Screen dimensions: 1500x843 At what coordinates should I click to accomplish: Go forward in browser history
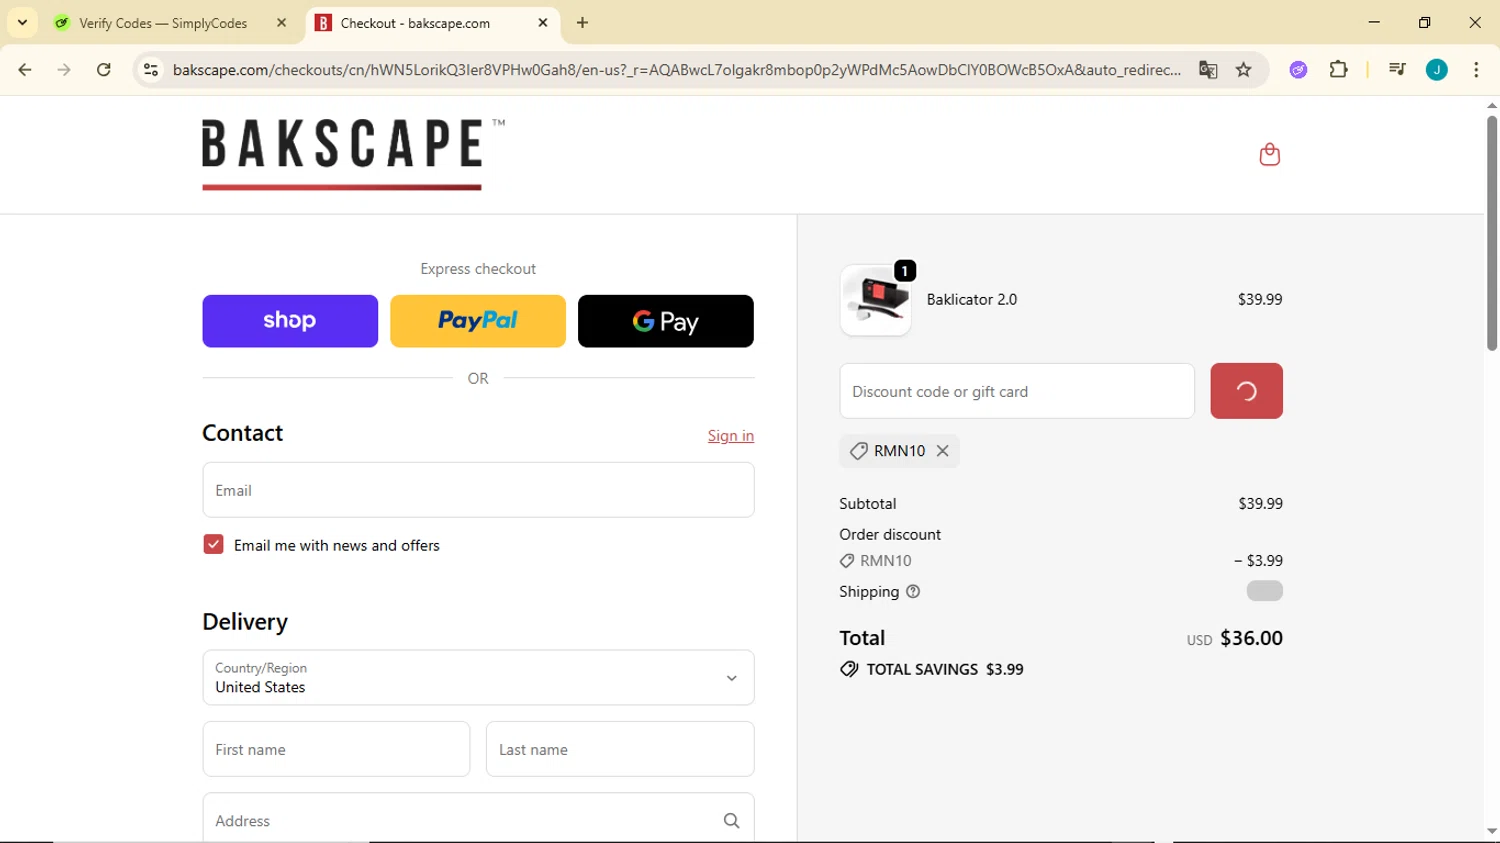pyautogui.click(x=64, y=70)
